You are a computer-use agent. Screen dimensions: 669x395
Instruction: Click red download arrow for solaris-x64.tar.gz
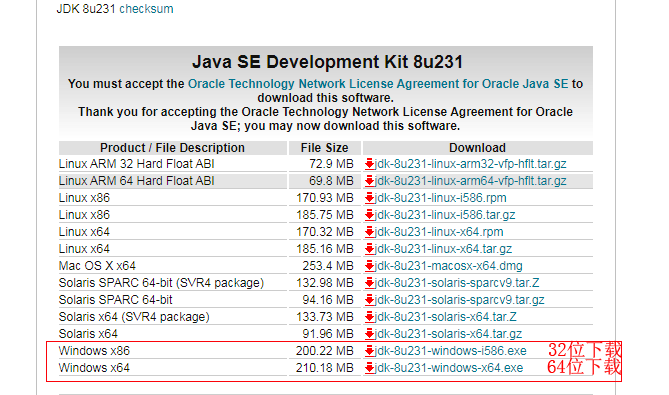369,334
